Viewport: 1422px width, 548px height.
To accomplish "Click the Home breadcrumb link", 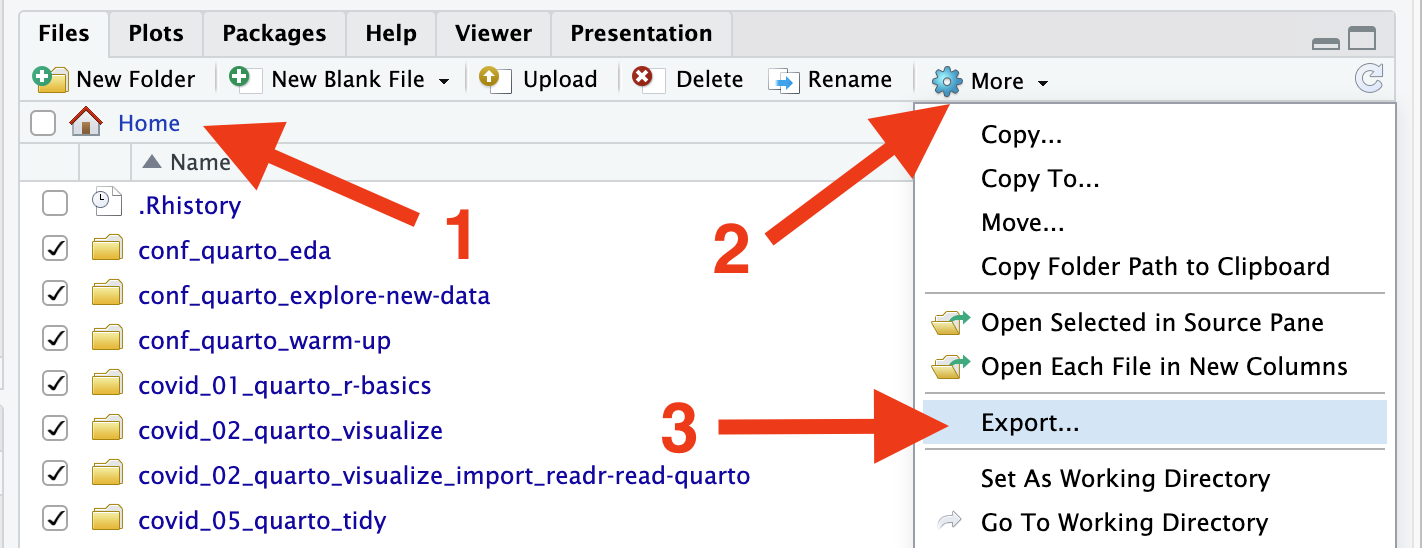I will pyautogui.click(x=149, y=123).
